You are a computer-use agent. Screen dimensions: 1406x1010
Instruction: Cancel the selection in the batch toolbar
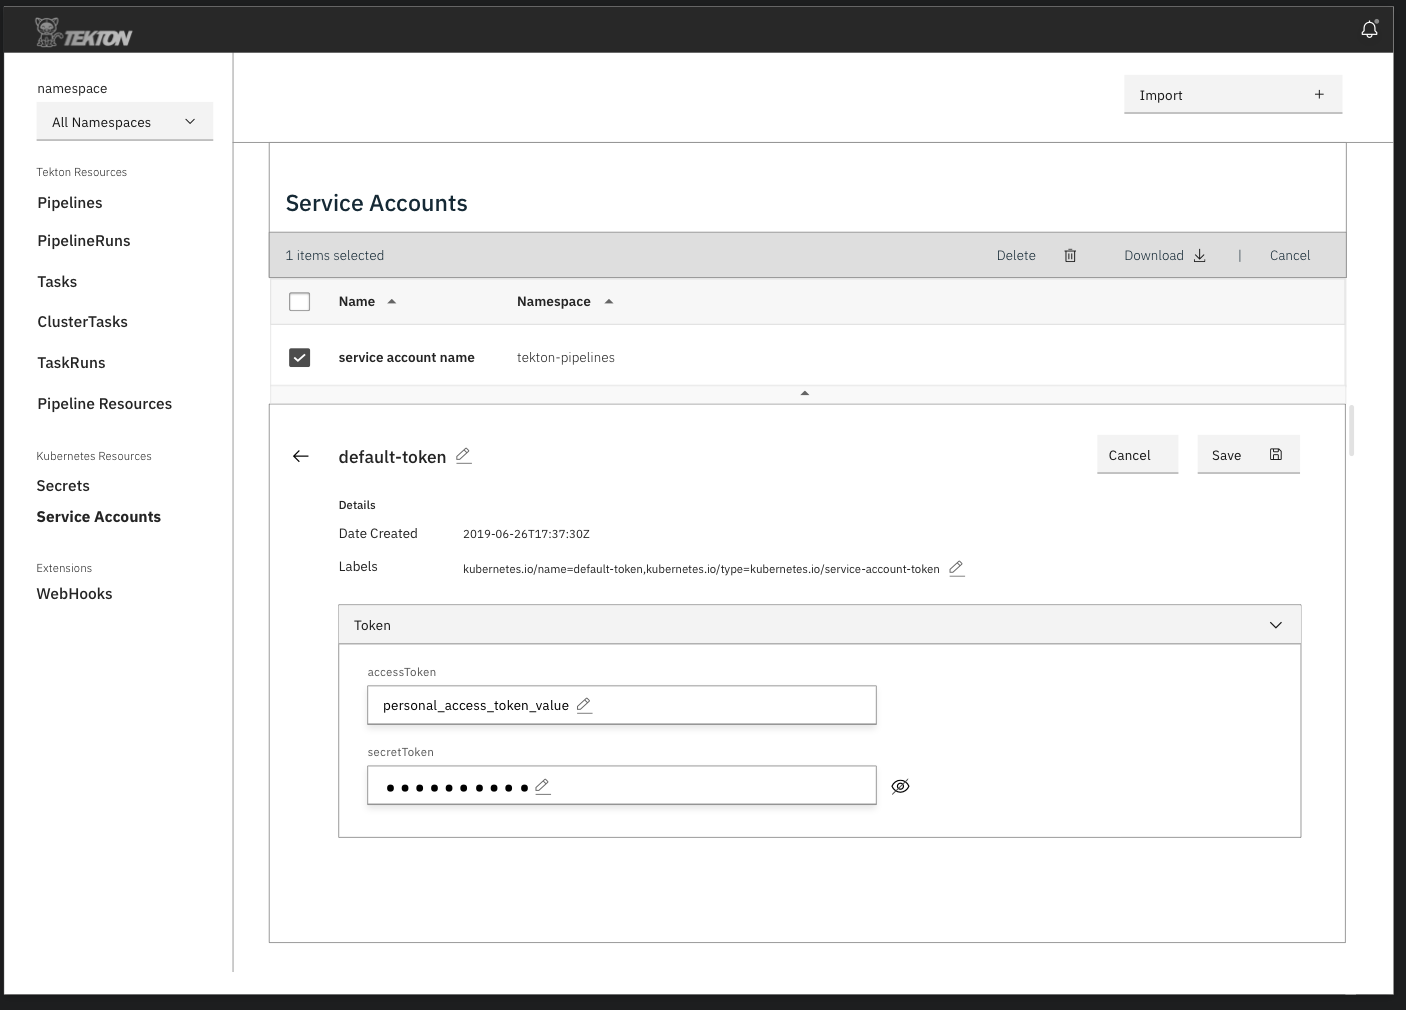click(x=1289, y=255)
